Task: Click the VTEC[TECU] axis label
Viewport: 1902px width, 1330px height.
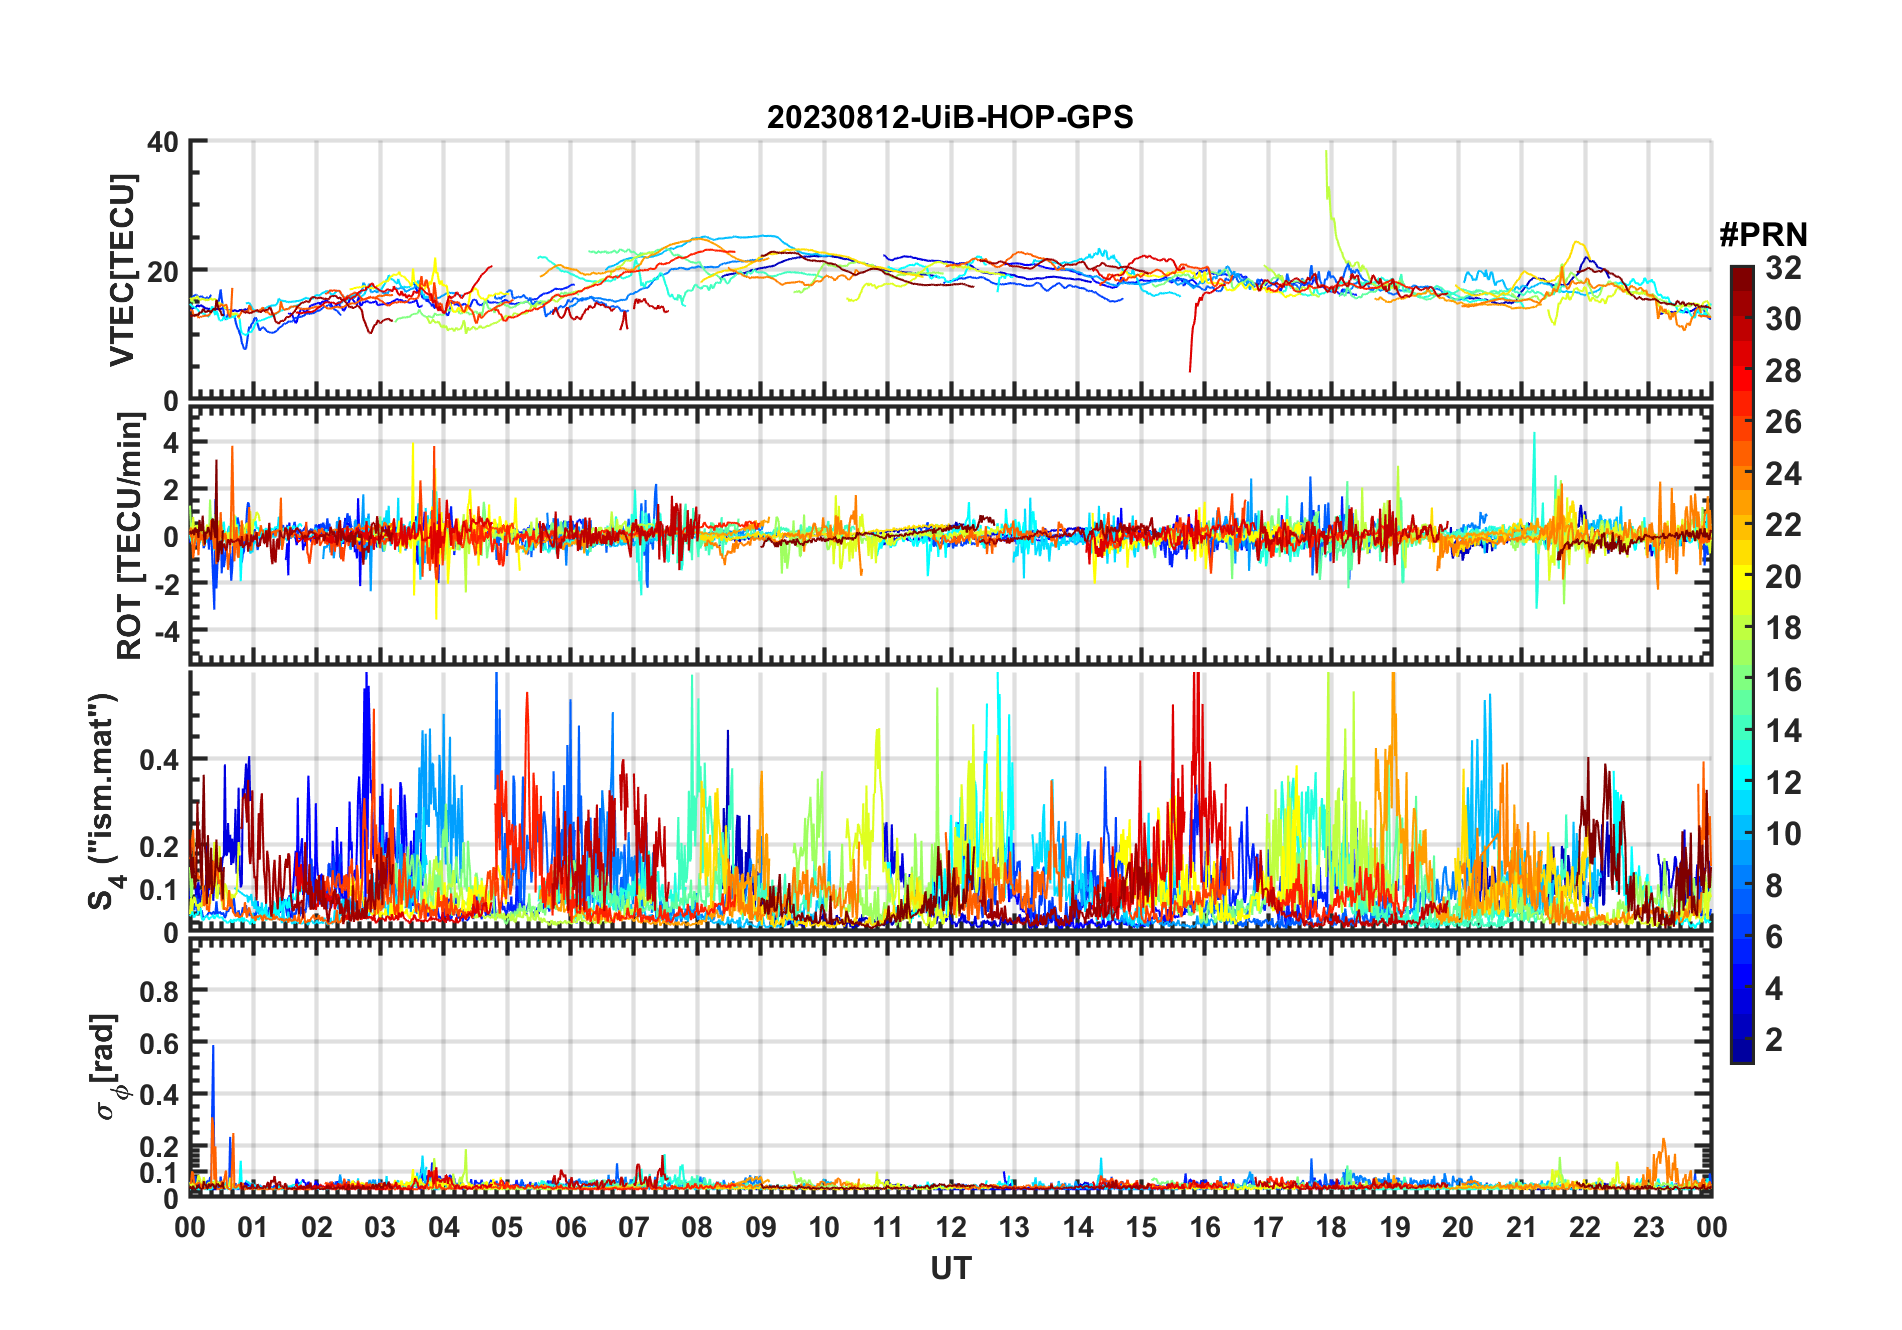Action: [x=122, y=270]
